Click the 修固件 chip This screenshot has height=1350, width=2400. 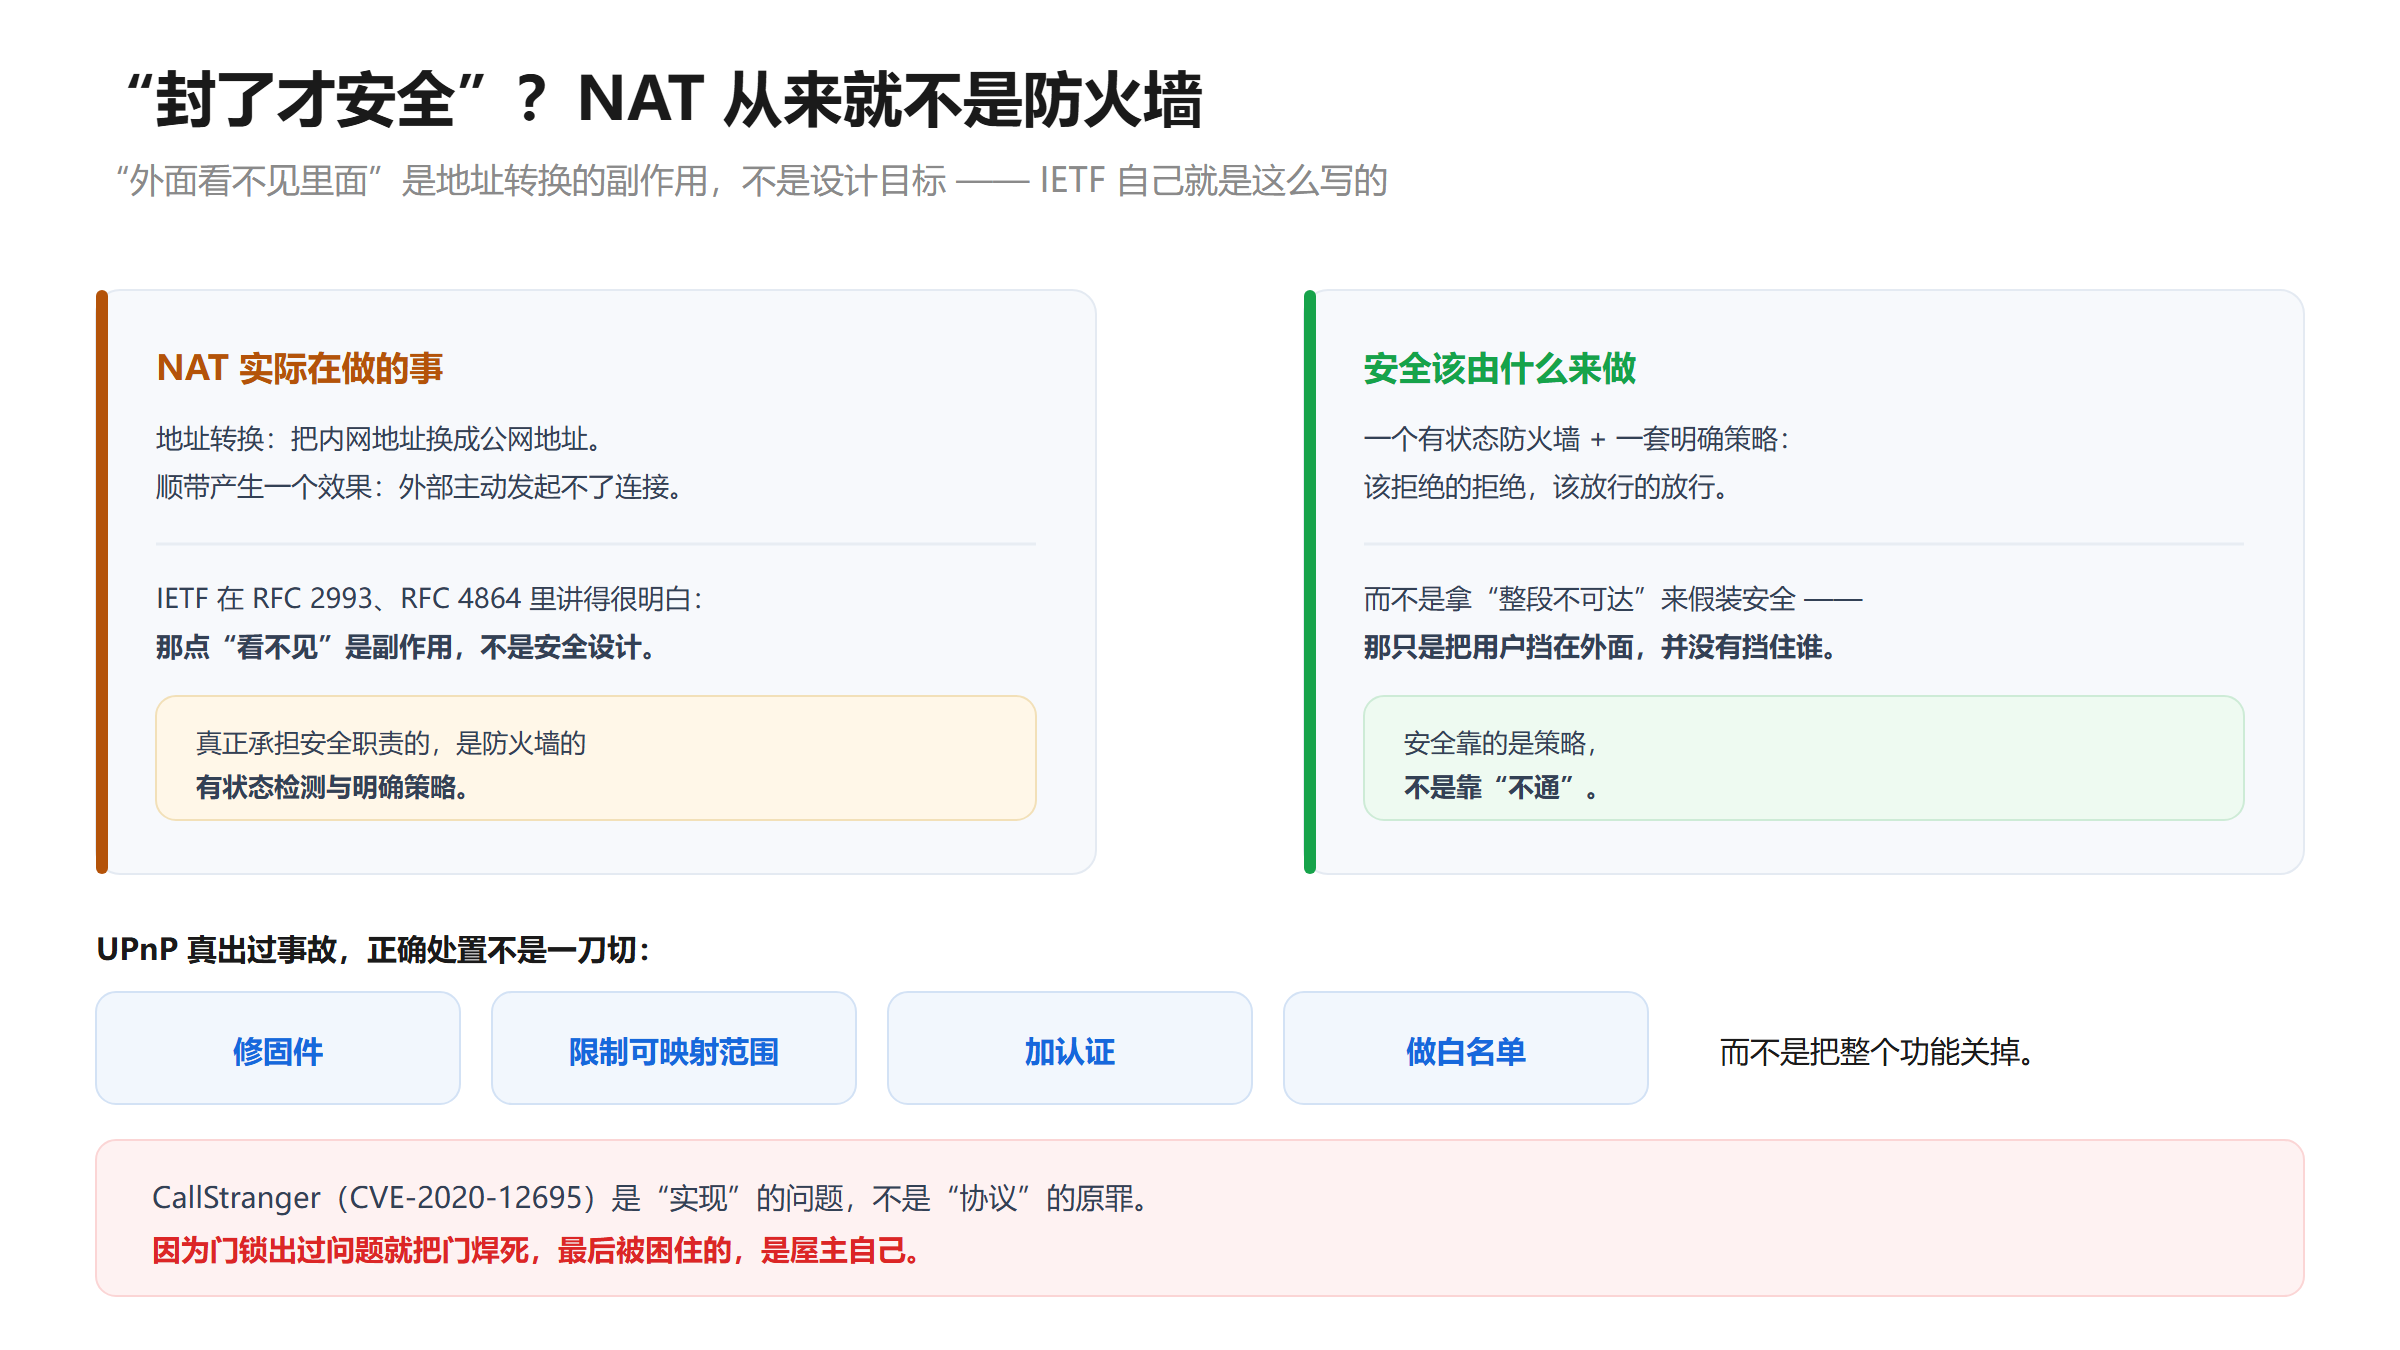tap(278, 1048)
